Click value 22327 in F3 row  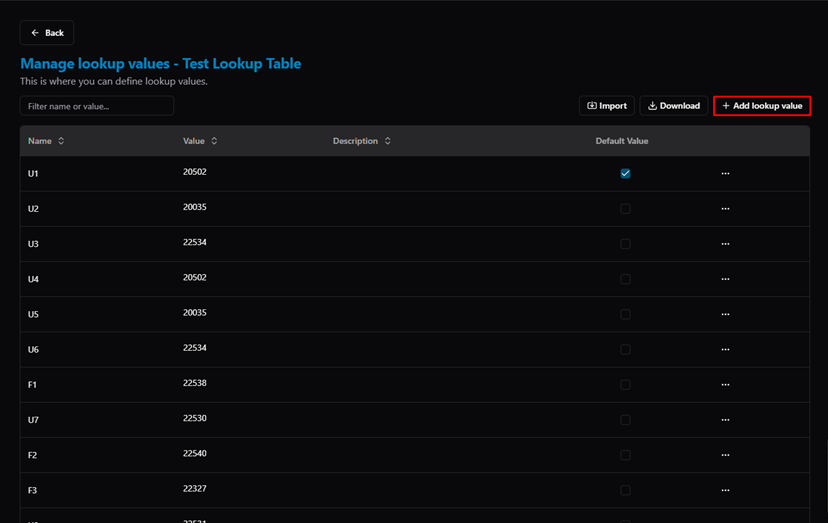195,489
